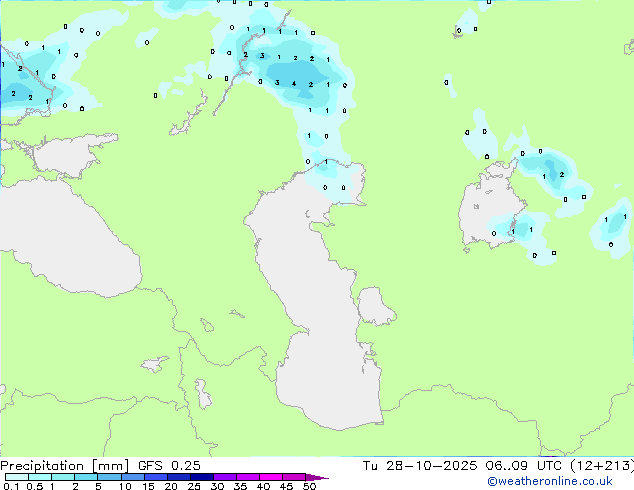Click the above-50 mm legend arrow tip
The width and height of the screenshot is (634, 490).
(317, 477)
